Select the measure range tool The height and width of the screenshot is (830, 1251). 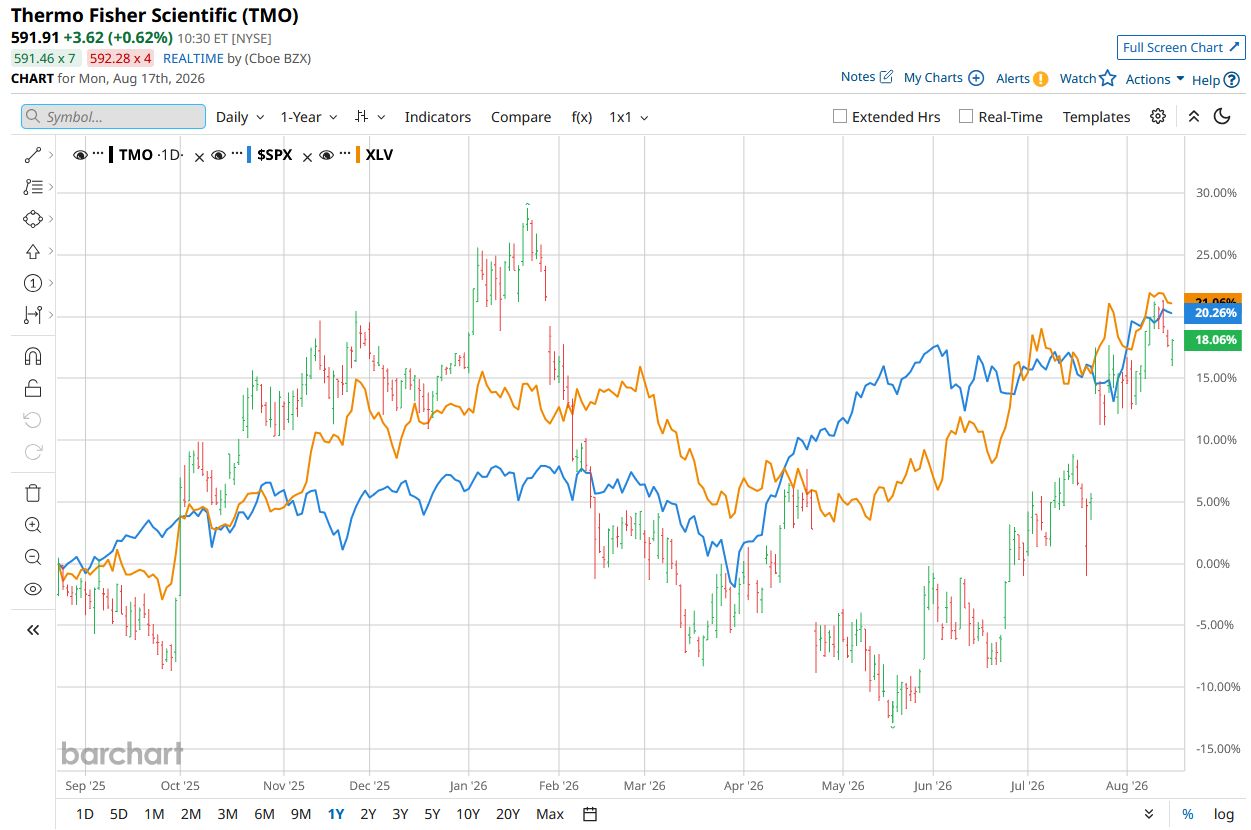[33, 315]
